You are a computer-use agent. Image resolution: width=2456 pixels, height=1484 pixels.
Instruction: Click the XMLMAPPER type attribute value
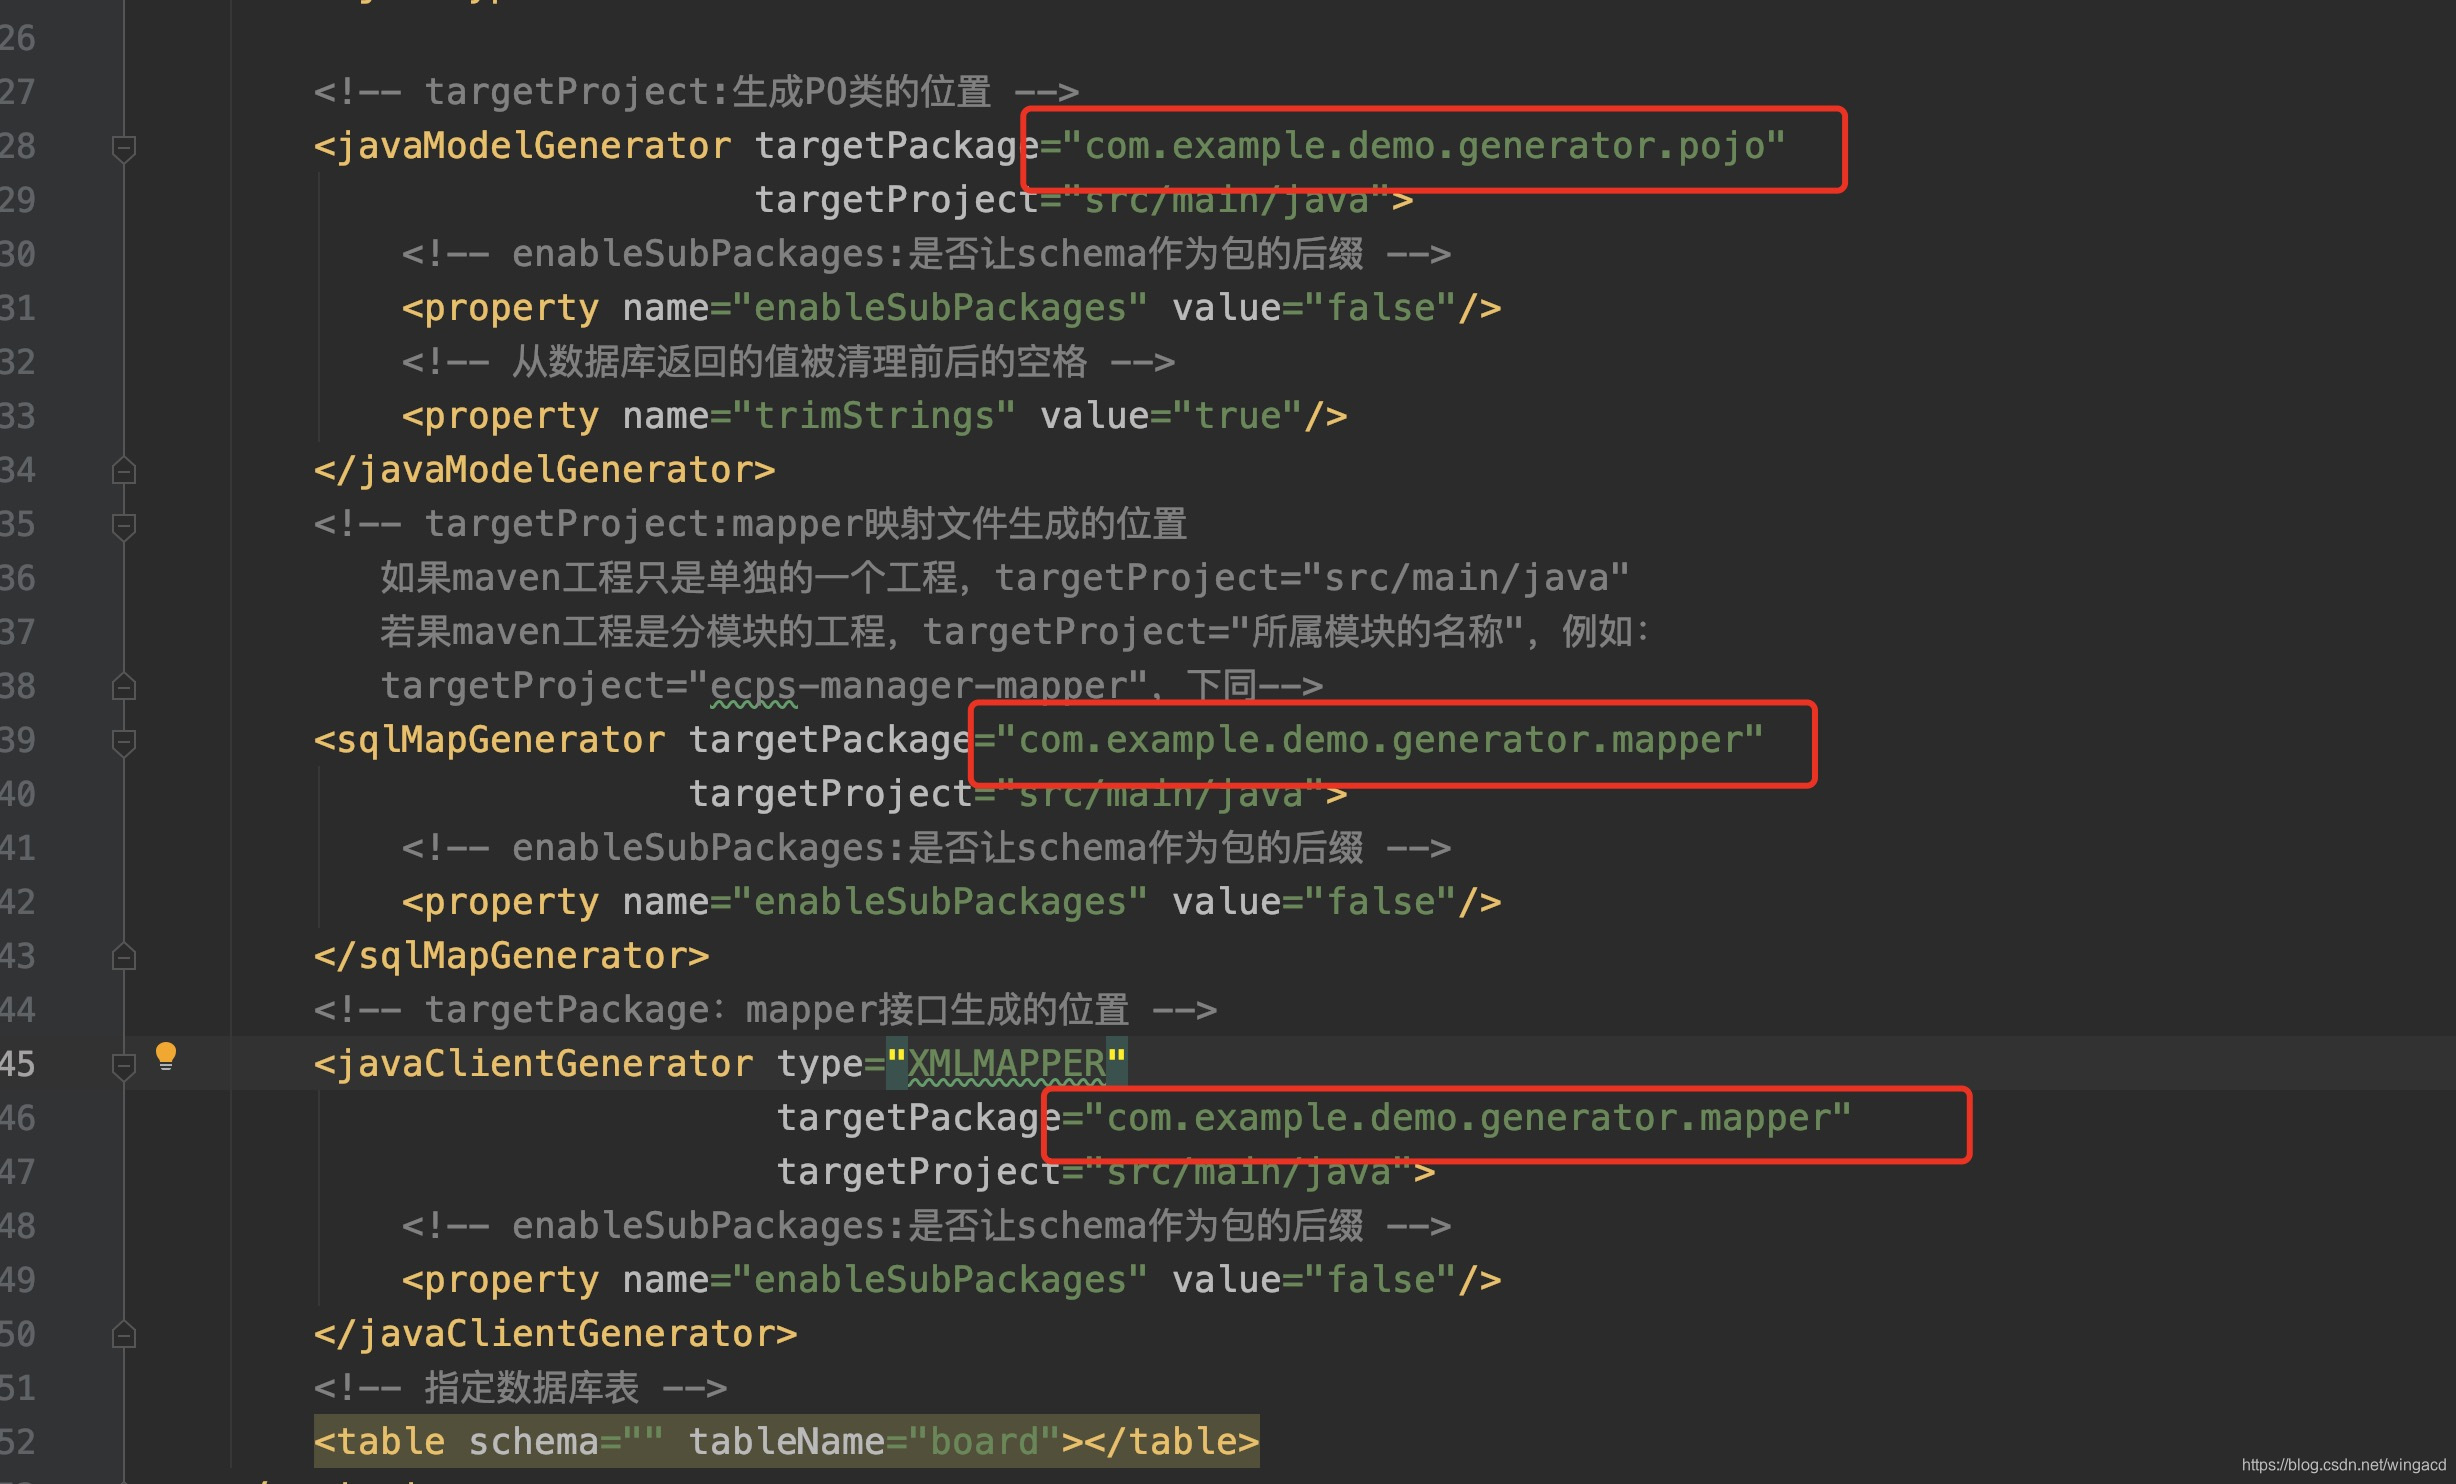[1005, 1063]
